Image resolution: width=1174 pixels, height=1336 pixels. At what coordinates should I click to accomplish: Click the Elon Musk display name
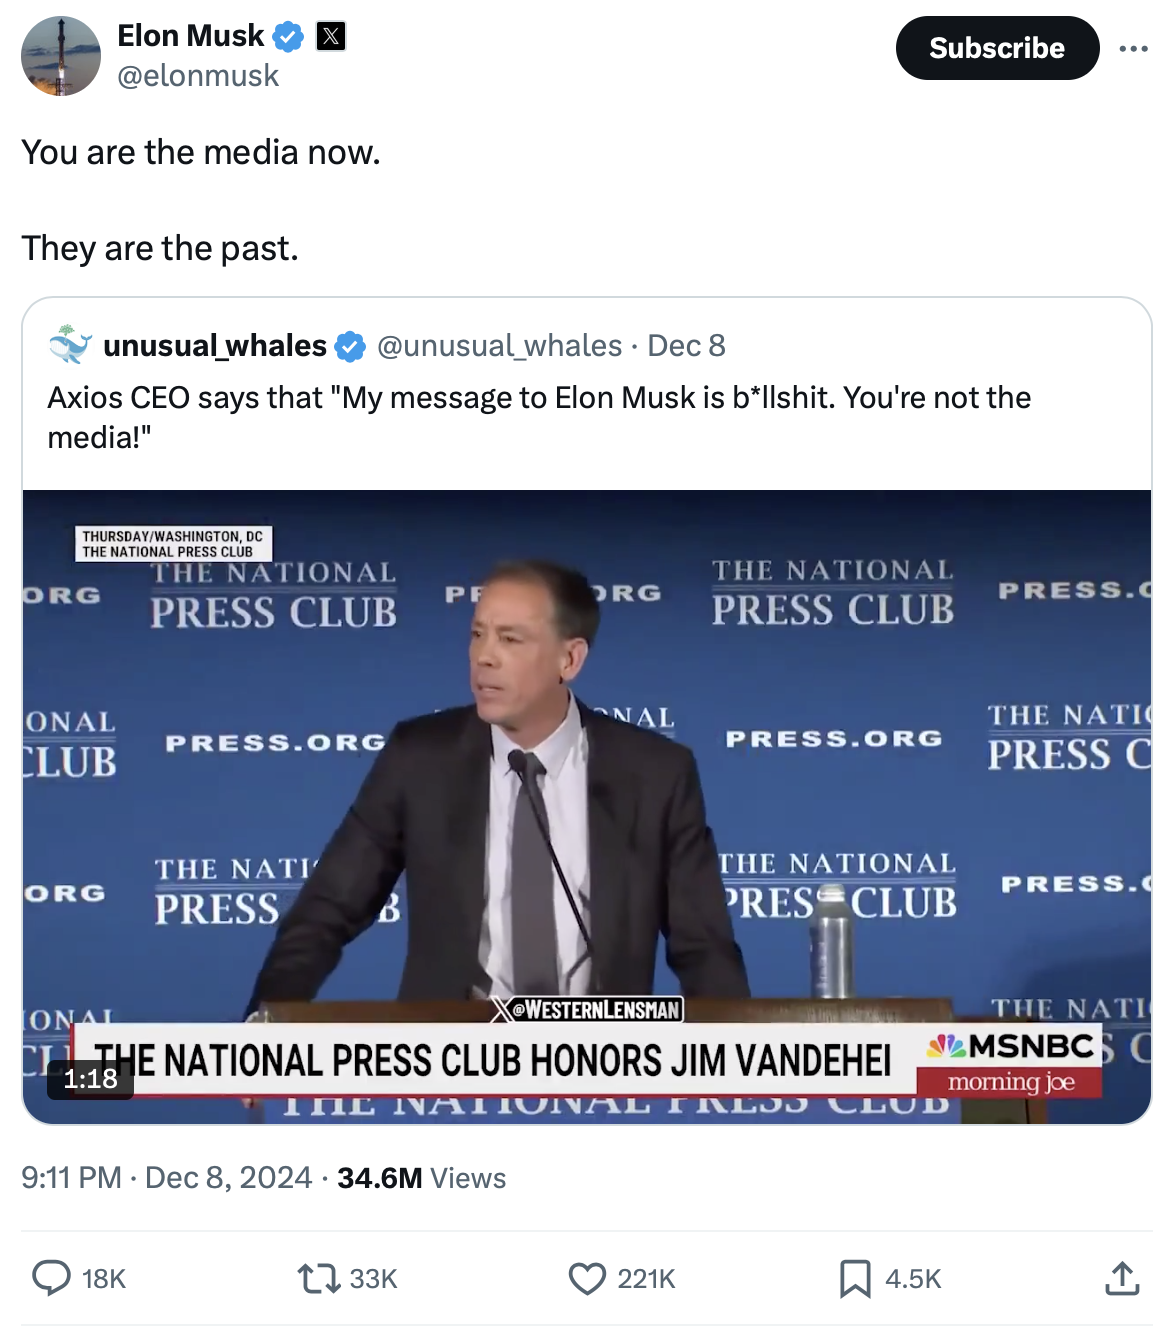click(190, 36)
